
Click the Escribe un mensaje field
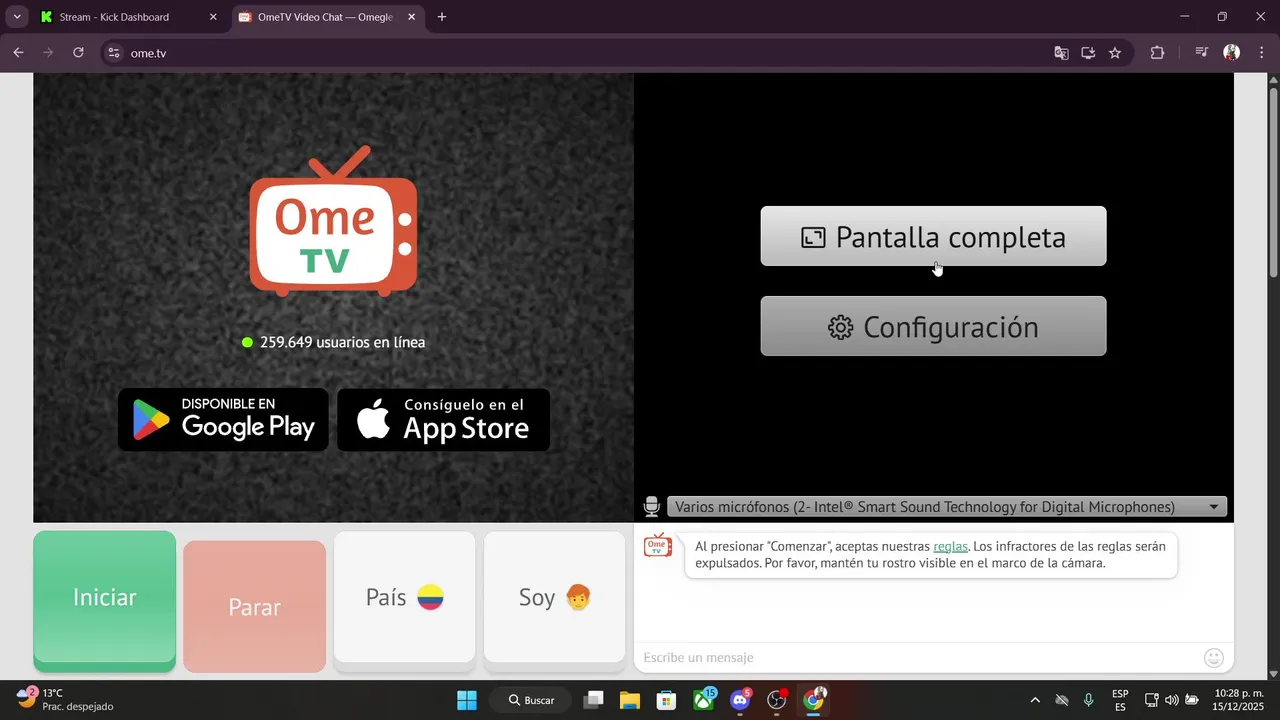(918, 657)
